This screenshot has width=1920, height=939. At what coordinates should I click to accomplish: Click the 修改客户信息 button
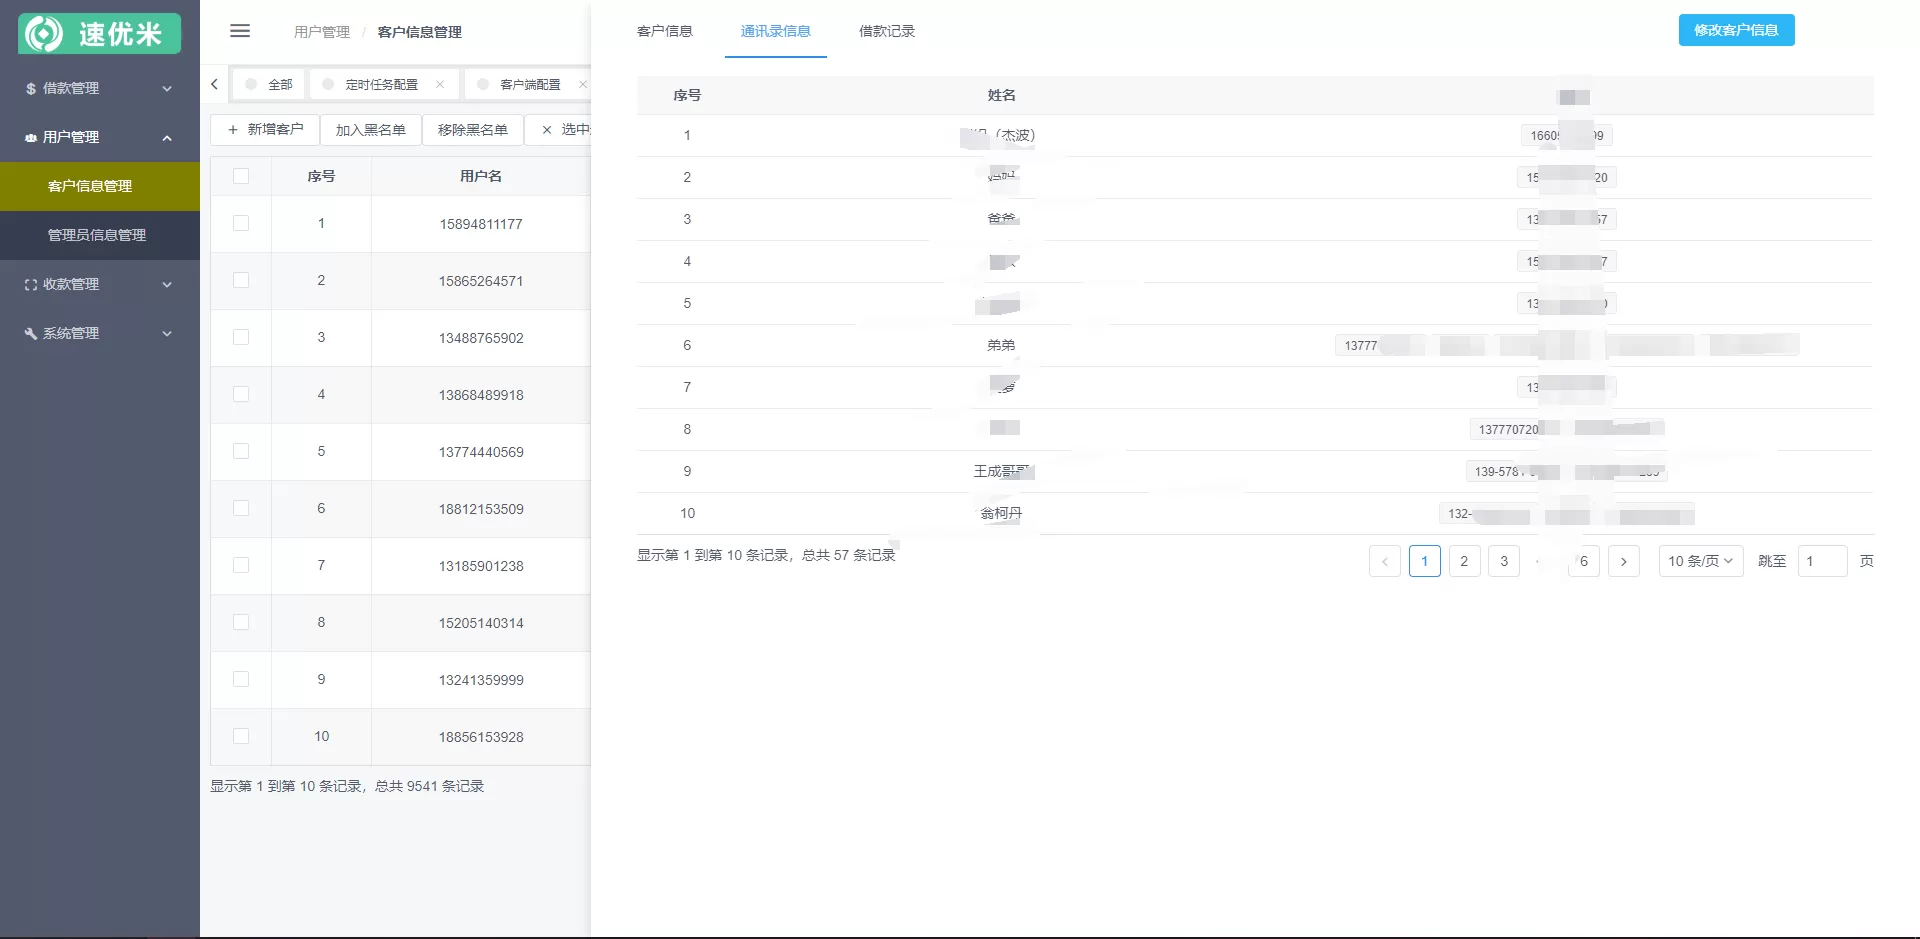(x=1736, y=30)
